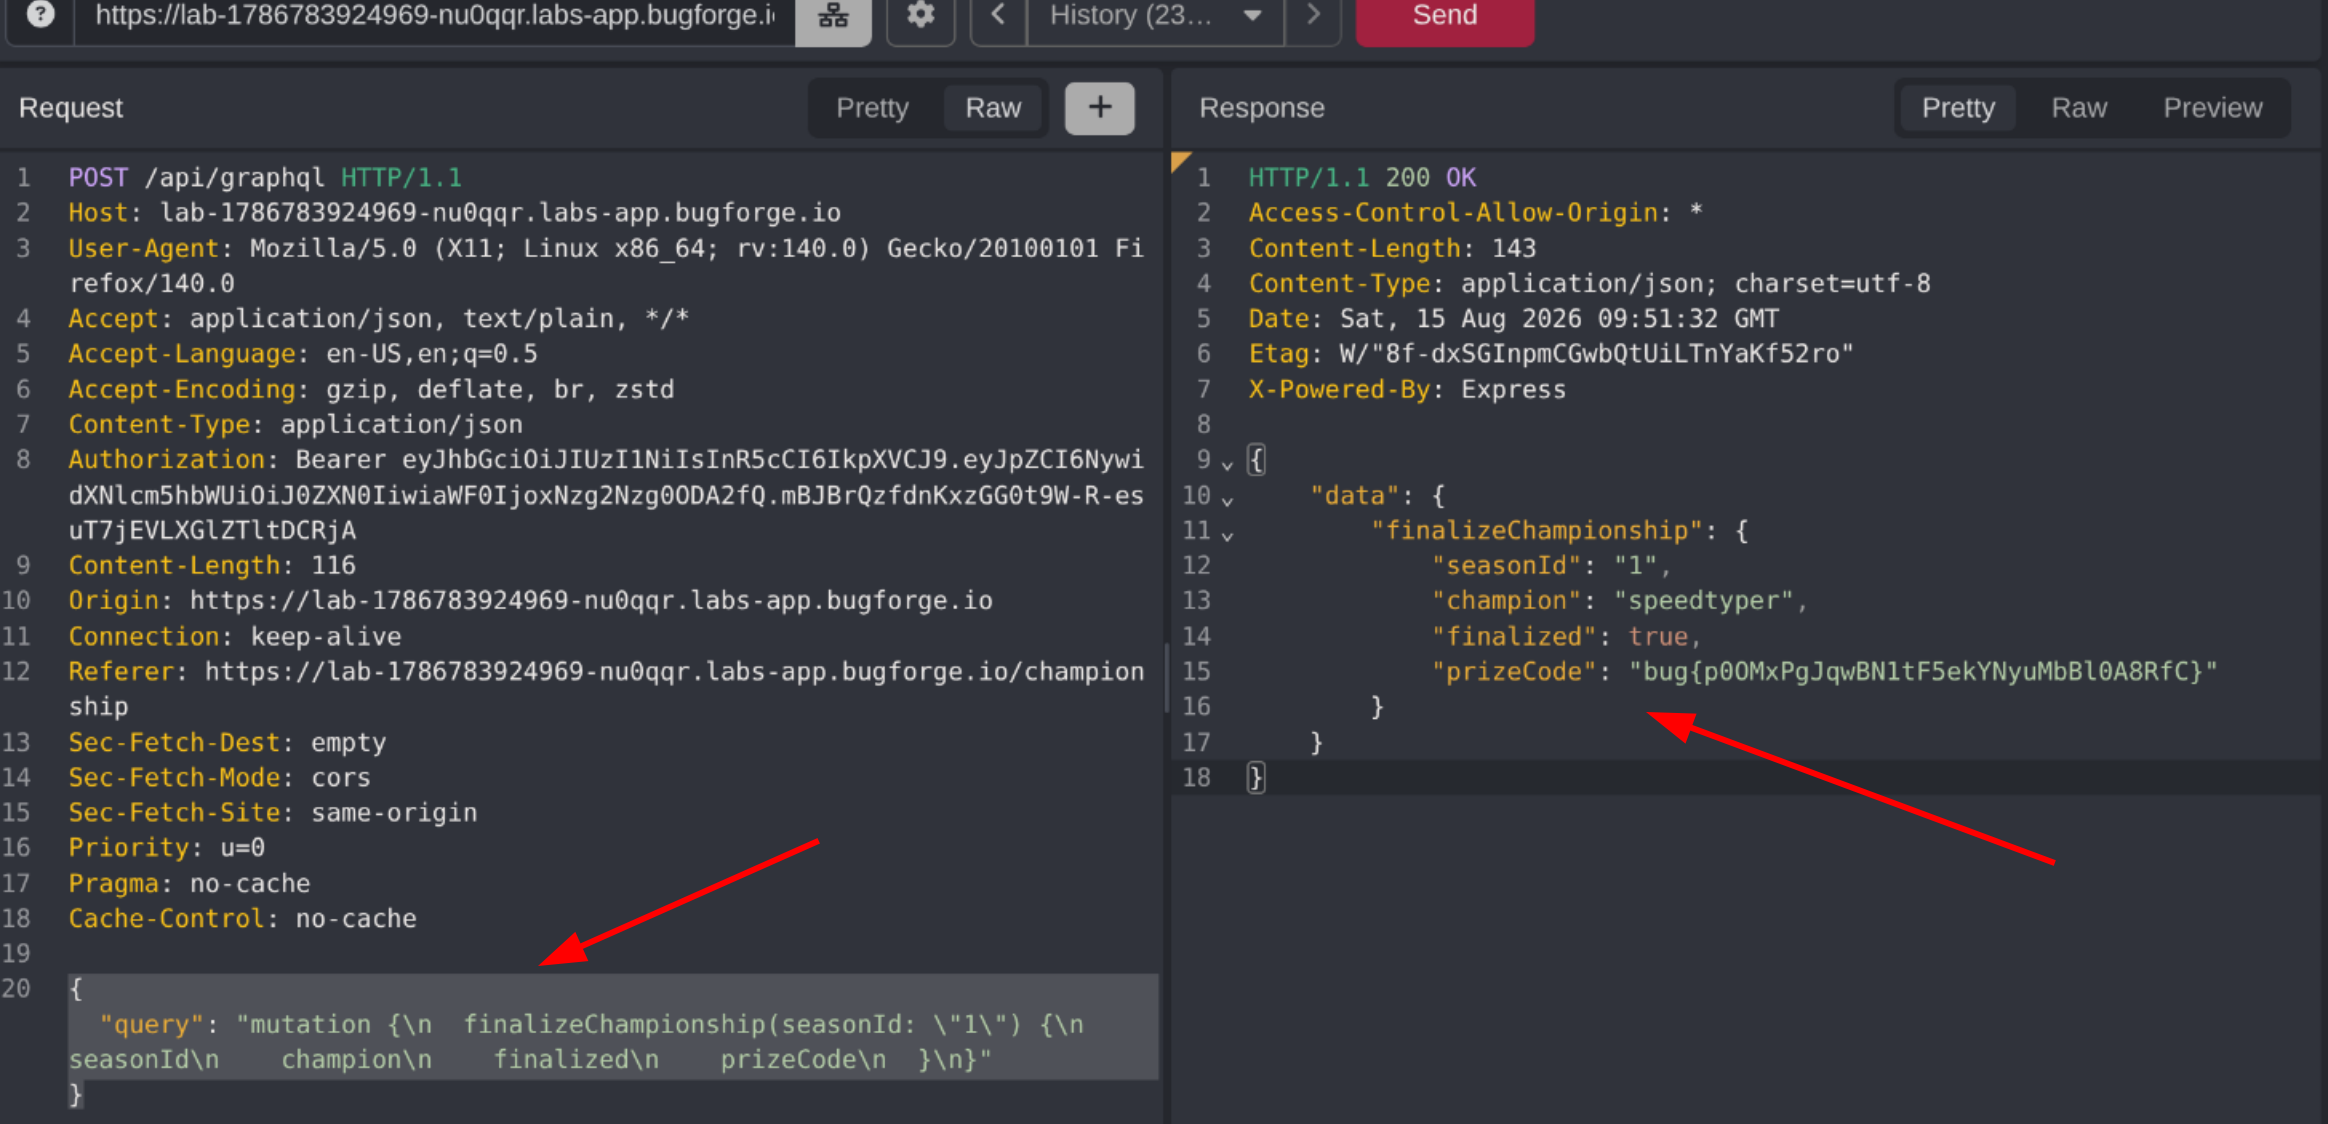Switch Request view to Pretty
The image size is (2328, 1124).
[x=872, y=108]
